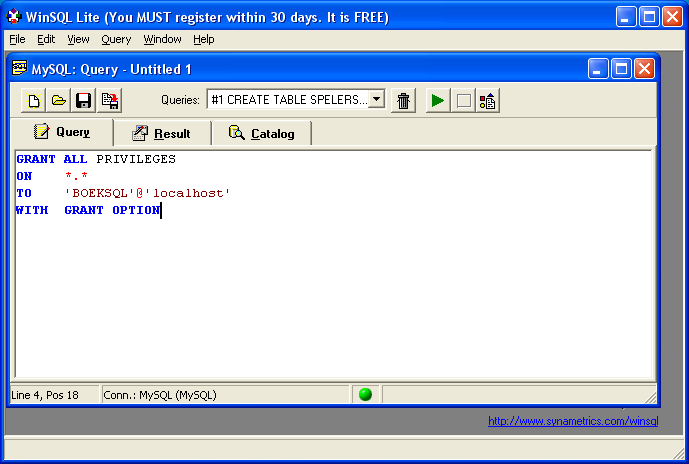The height and width of the screenshot is (464, 689).
Task: Open the Help menu
Action: pos(203,40)
